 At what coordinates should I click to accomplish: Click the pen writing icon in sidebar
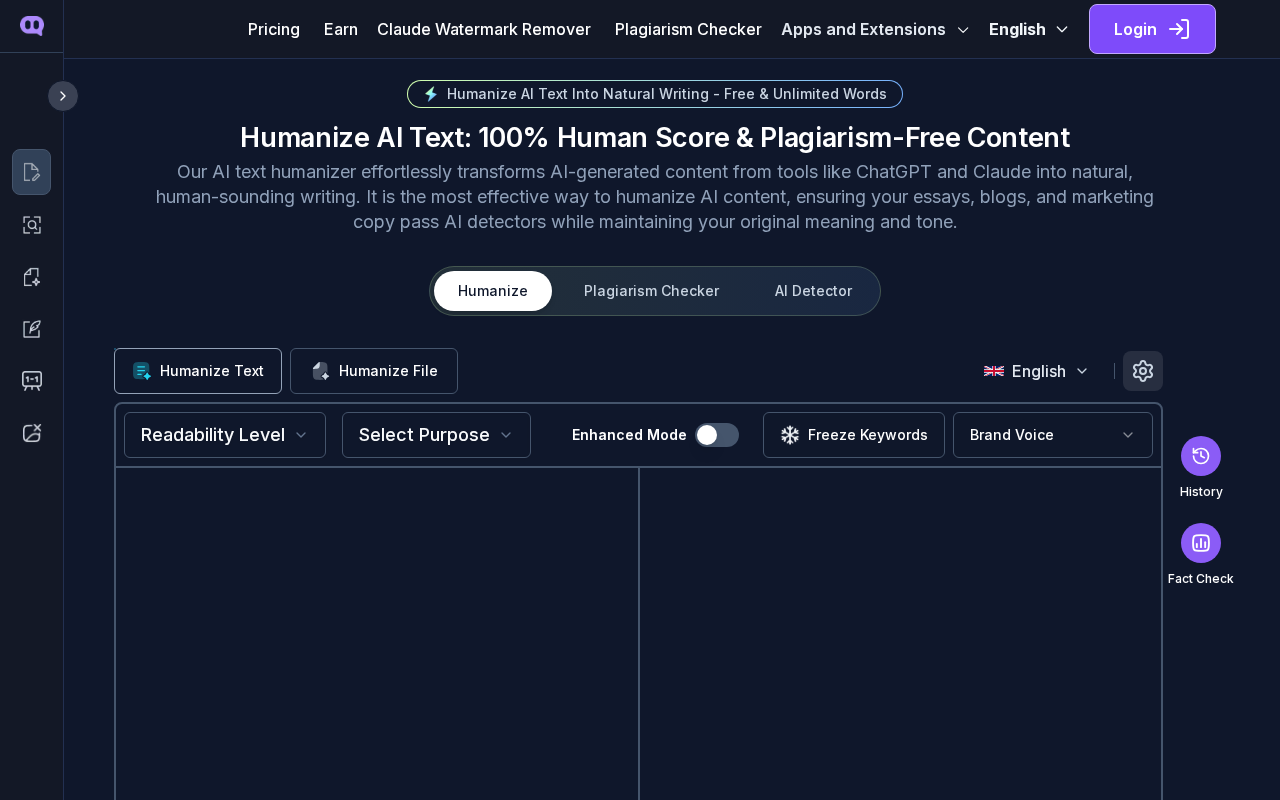coord(31,329)
